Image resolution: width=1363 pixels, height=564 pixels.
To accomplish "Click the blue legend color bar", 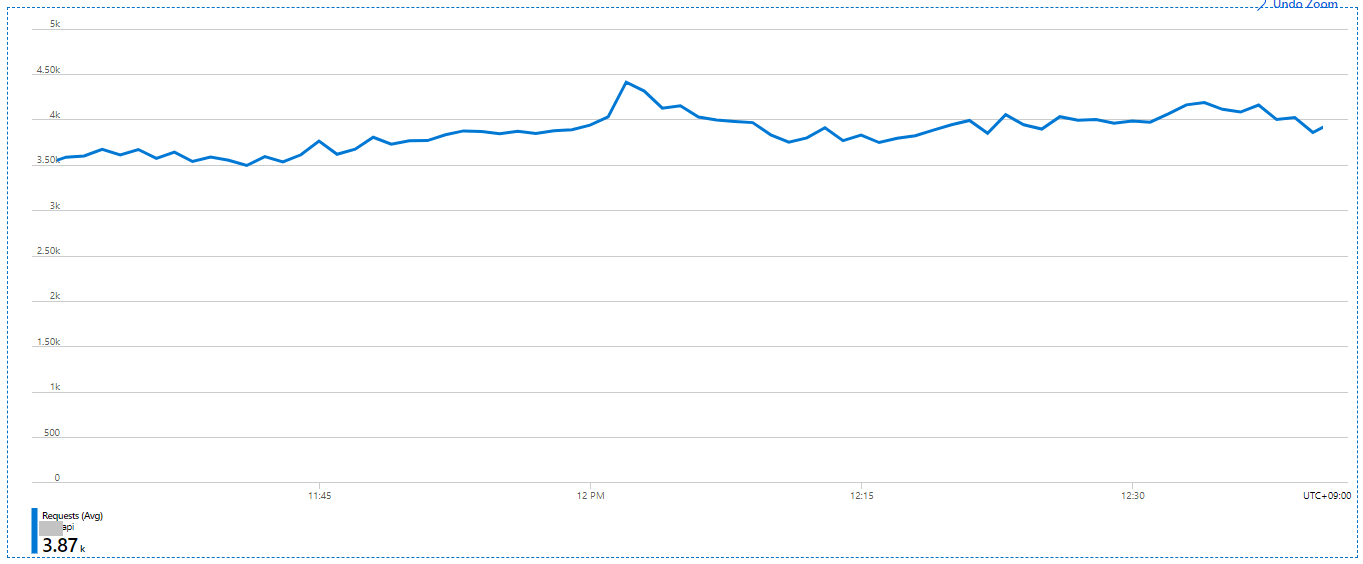I will click(x=34, y=530).
